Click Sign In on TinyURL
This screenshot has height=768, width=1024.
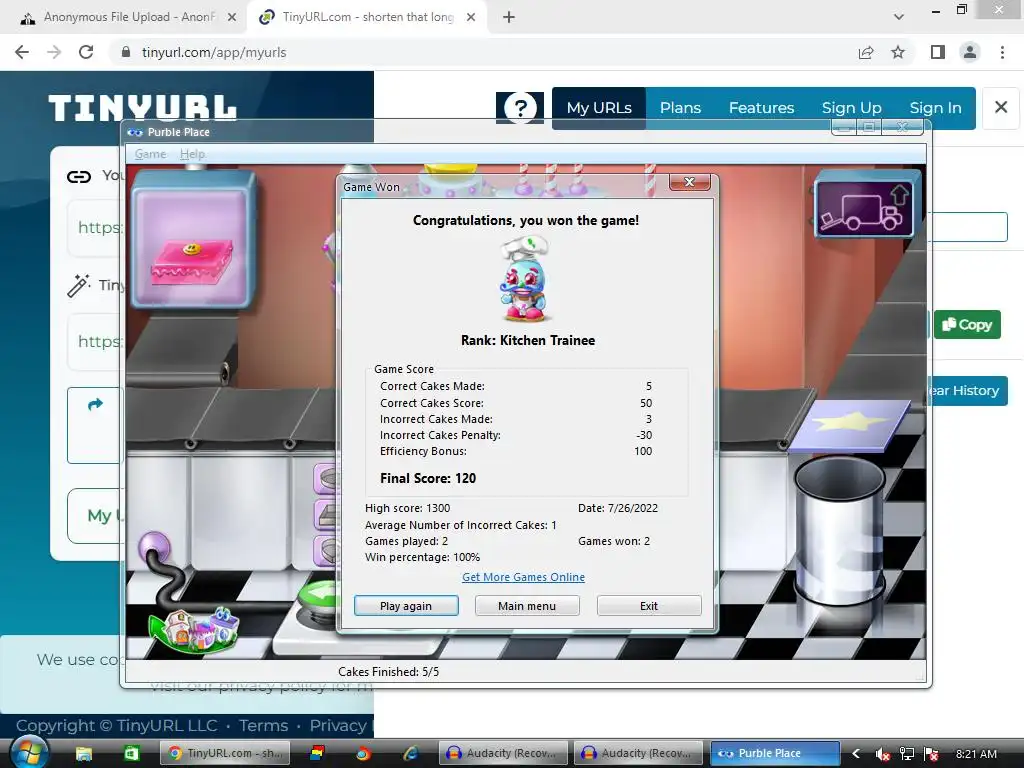click(935, 108)
